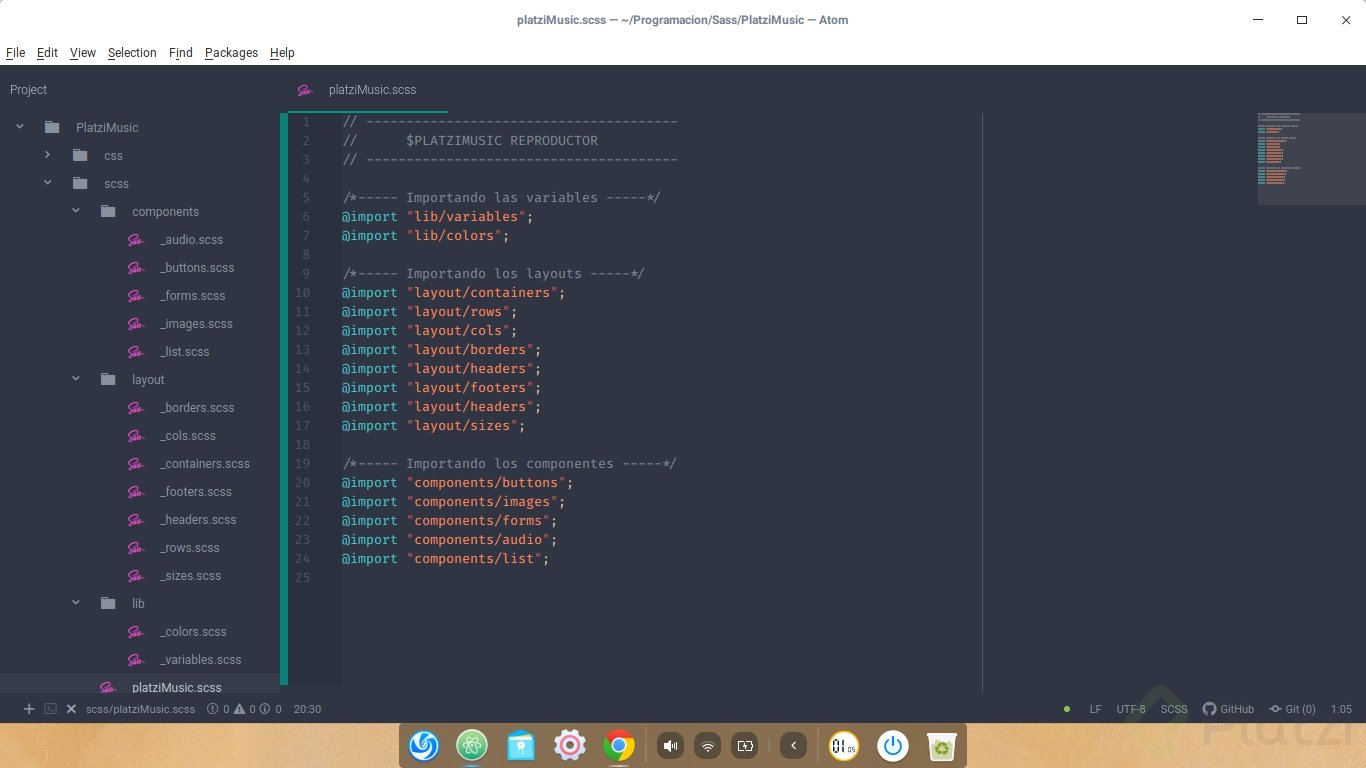Open the terminal icon in the status bar
This screenshot has width=1366, height=768.
(50, 709)
